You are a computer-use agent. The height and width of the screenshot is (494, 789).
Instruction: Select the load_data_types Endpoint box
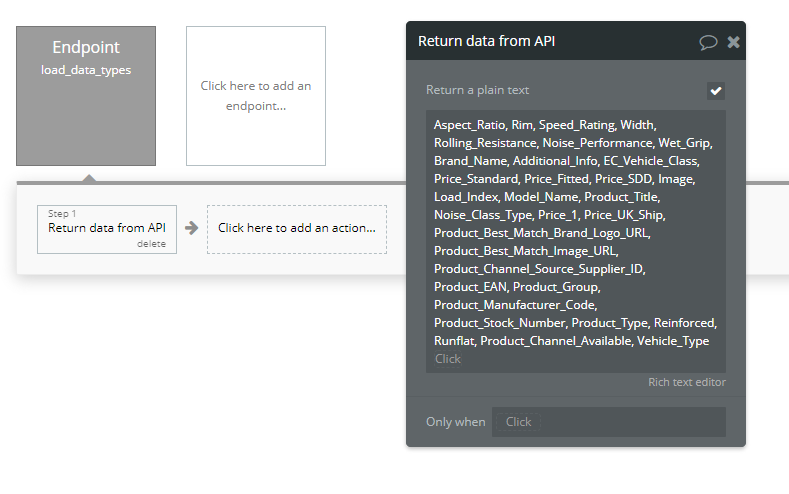point(86,96)
